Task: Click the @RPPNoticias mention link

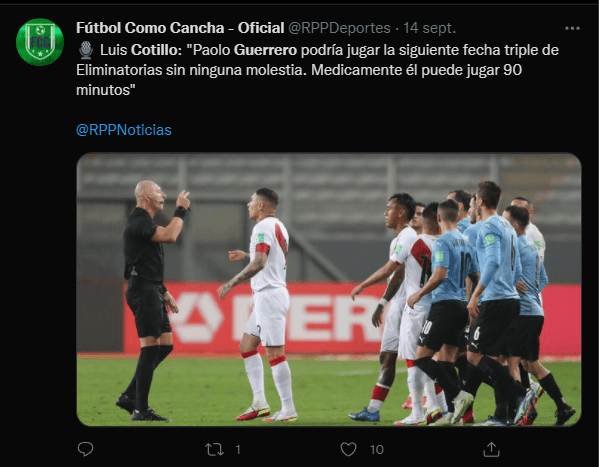Action: point(124,130)
